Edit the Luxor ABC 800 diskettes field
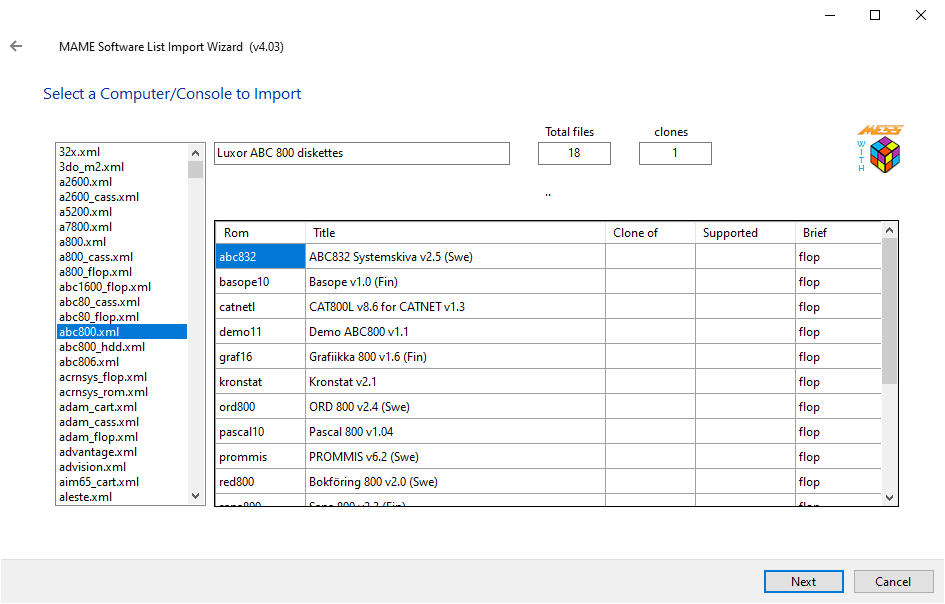This screenshot has height=604, width=945. pyautogui.click(x=362, y=153)
